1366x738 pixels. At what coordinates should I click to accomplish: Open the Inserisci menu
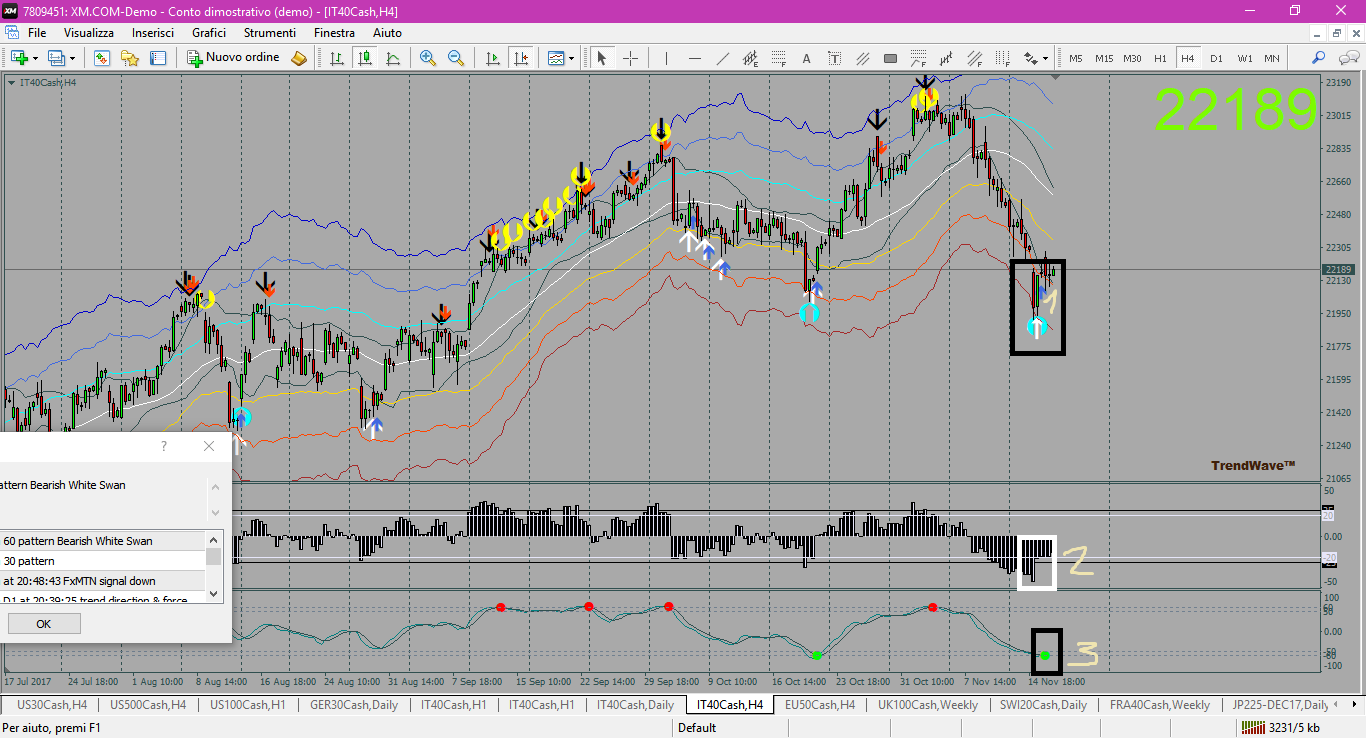153,33
